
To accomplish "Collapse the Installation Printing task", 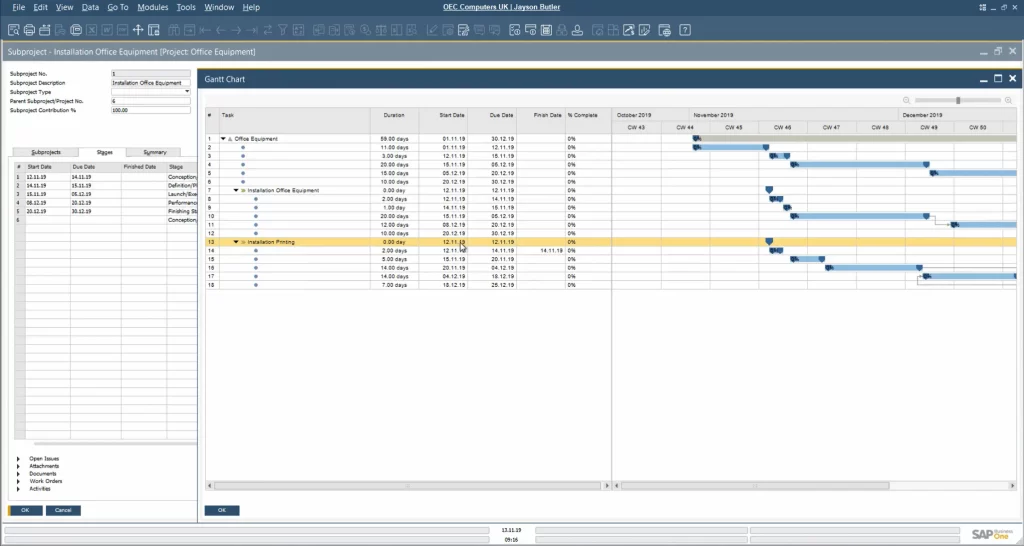I will point(237,242).
